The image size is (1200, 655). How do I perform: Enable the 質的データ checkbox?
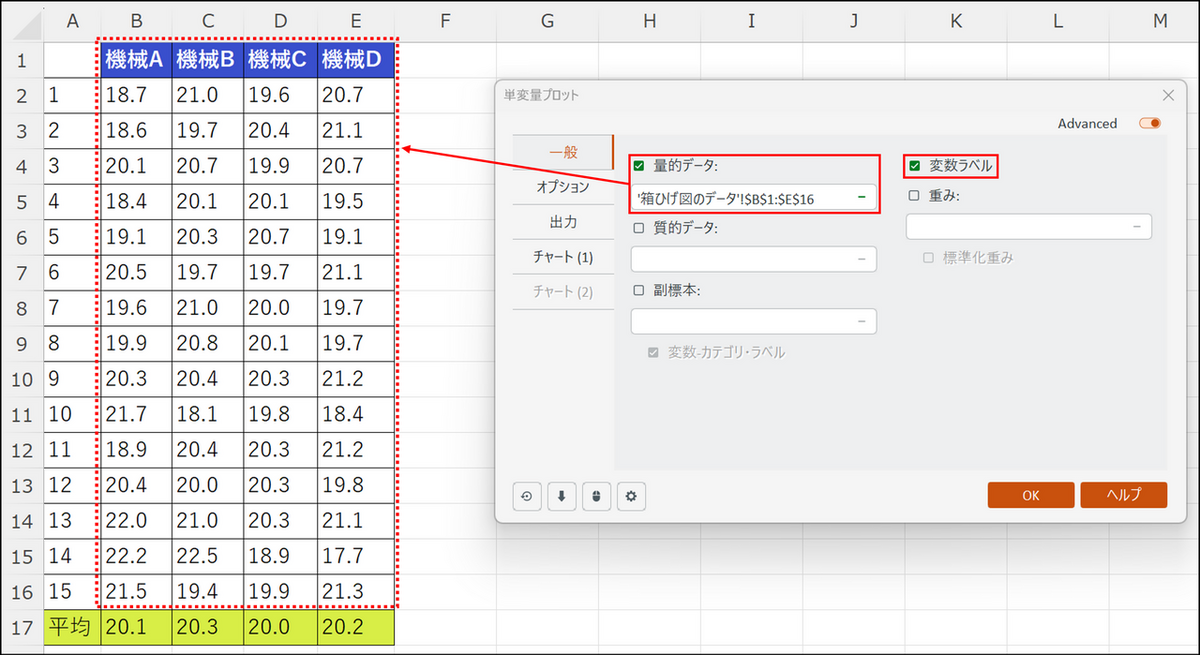click(x=639, y=228)
